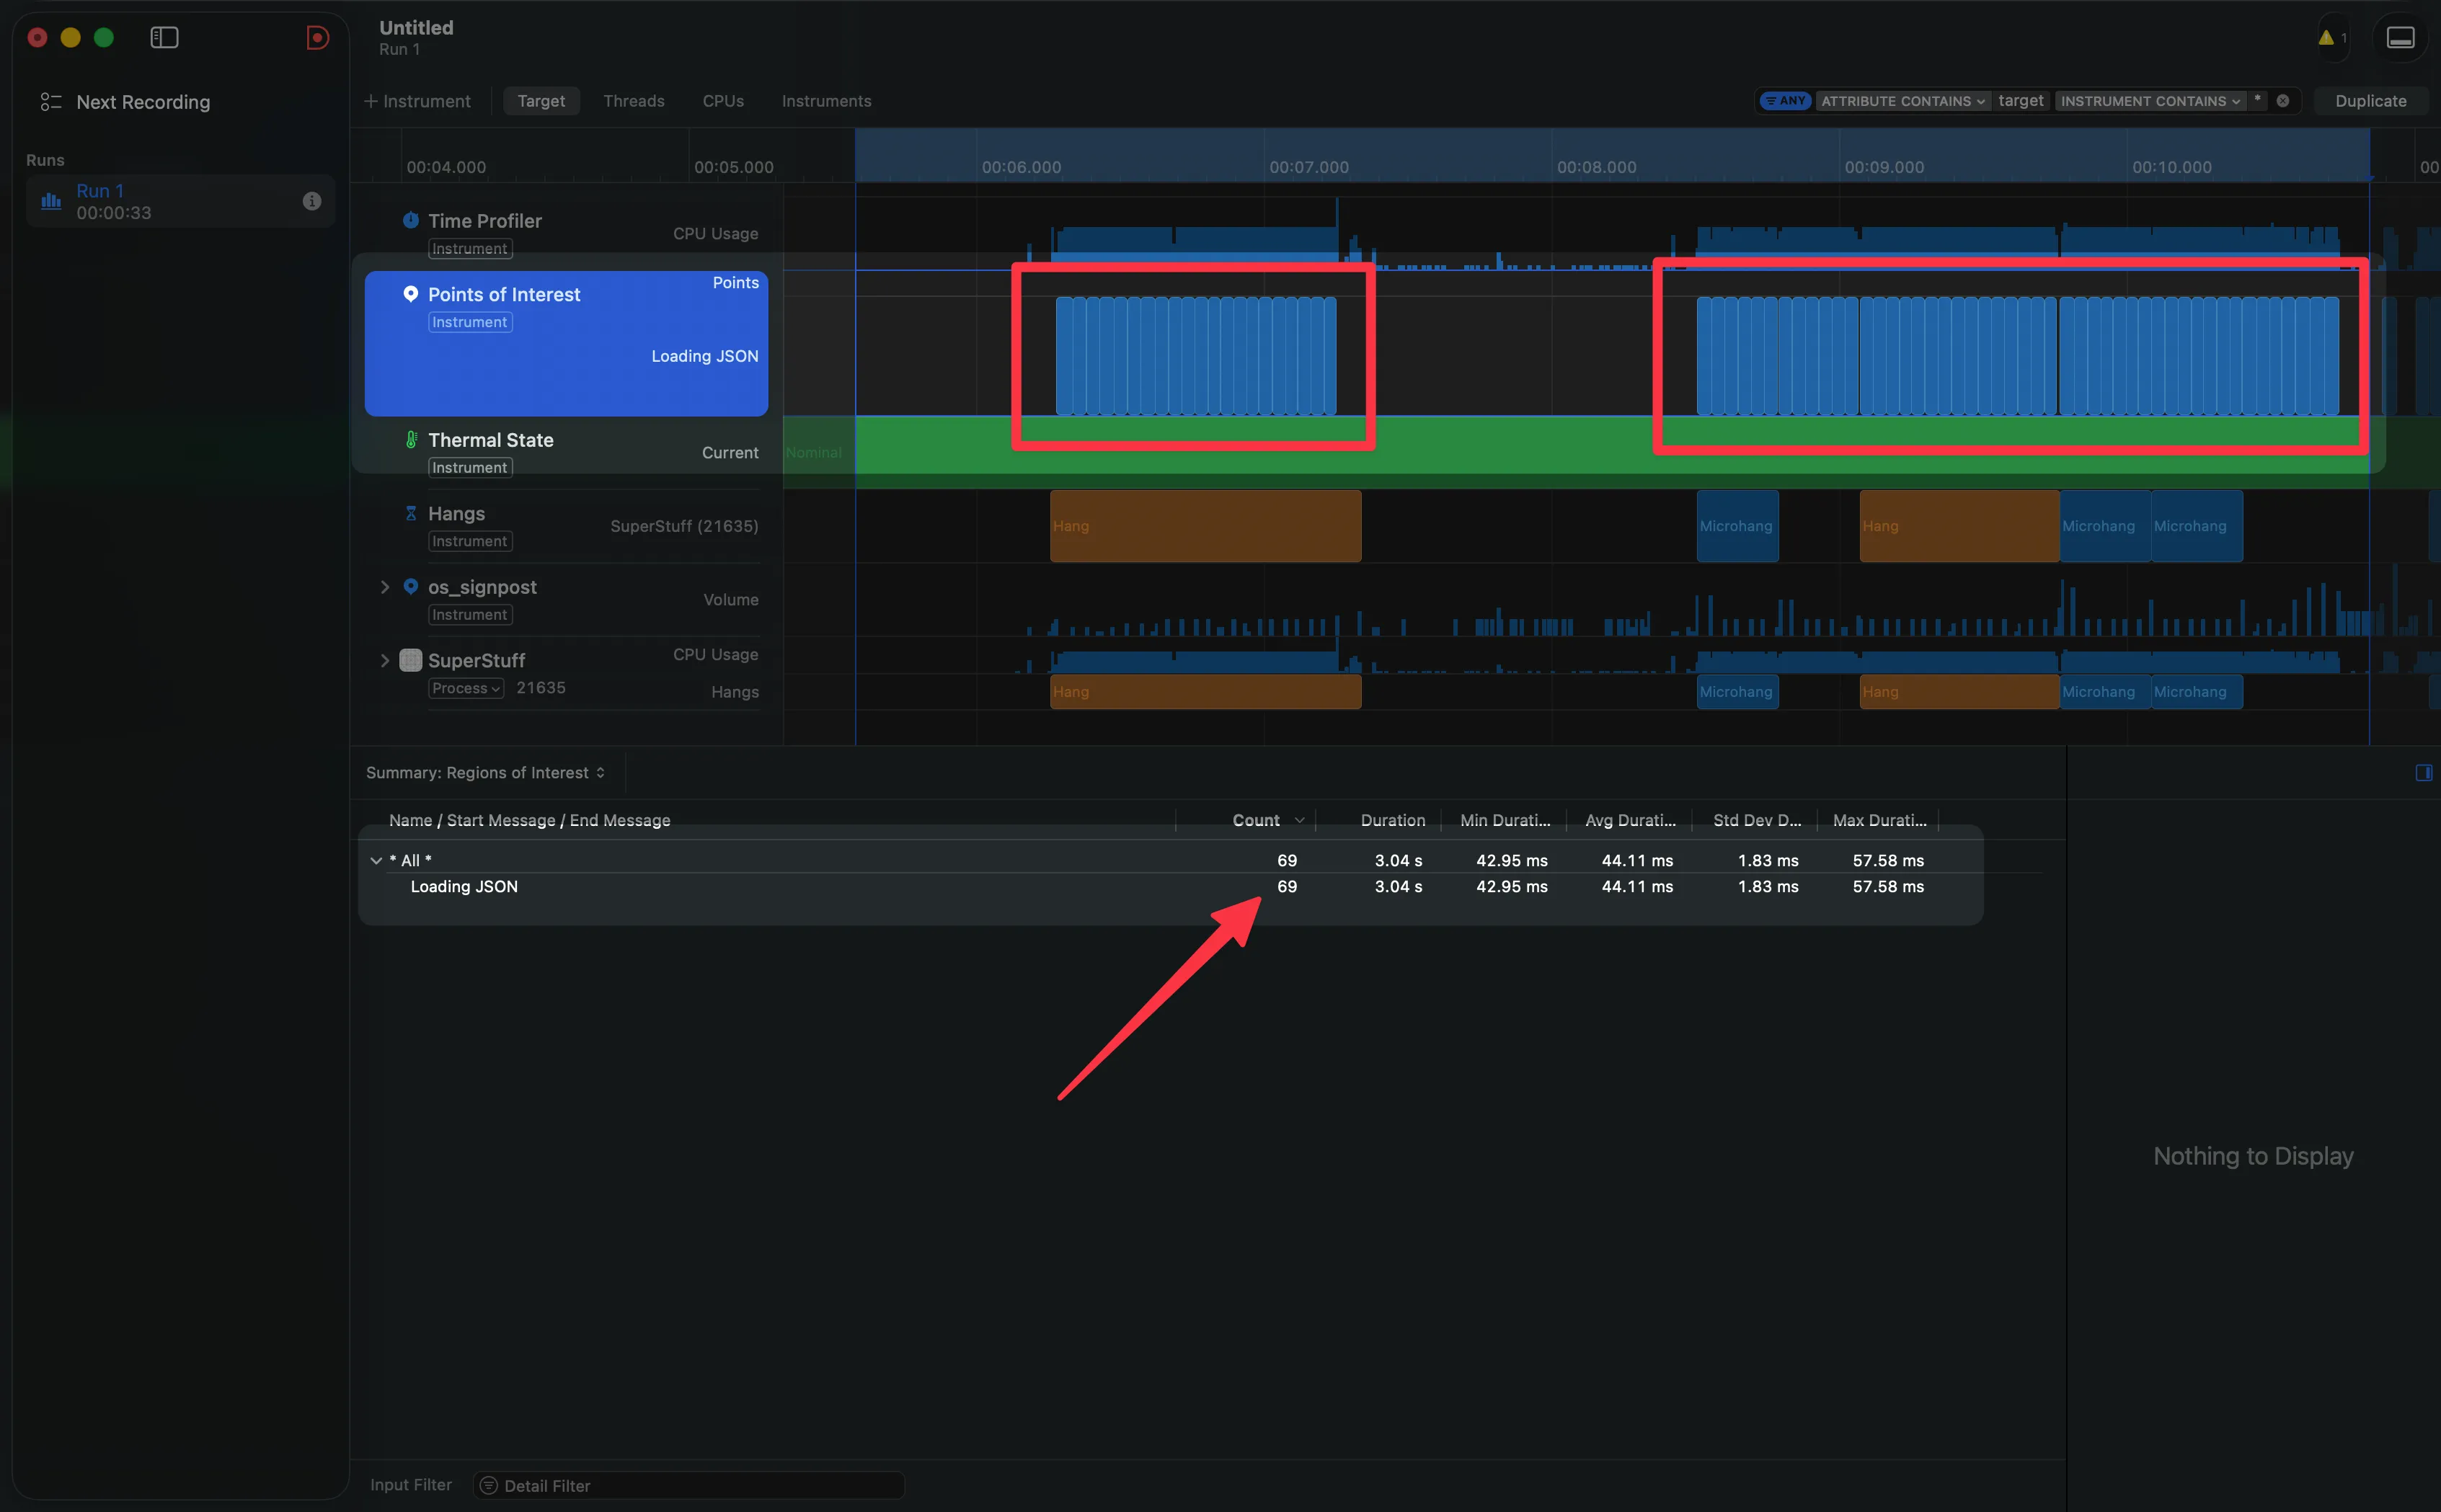Viewport: 2441px width, 1512px height.
Task: Click the bar chart icon beside Run 1
Action: 50,201
